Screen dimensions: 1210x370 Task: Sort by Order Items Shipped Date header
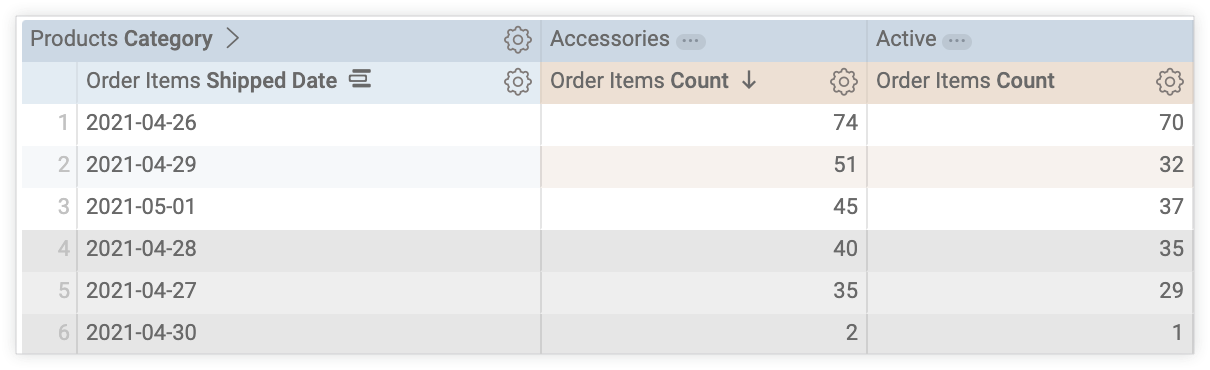[x=212, y=81]
